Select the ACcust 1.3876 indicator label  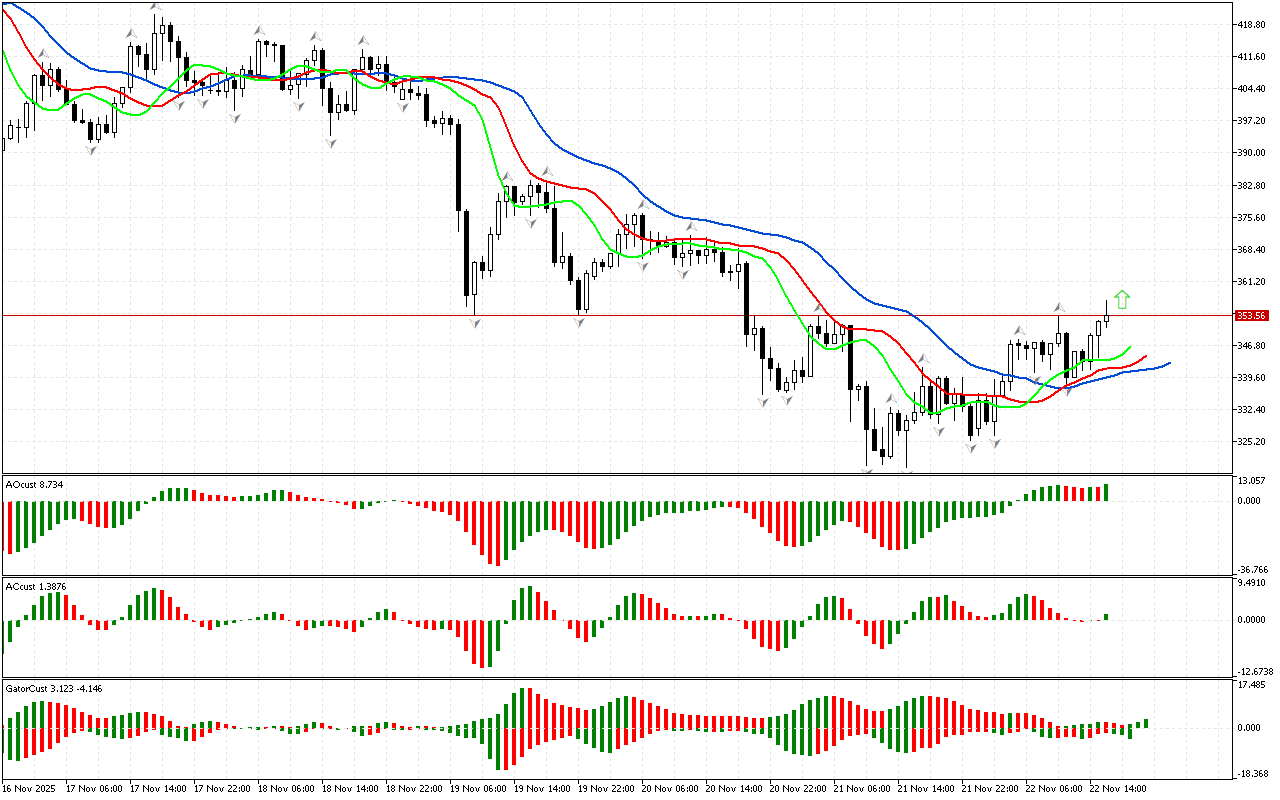(37, 586)
